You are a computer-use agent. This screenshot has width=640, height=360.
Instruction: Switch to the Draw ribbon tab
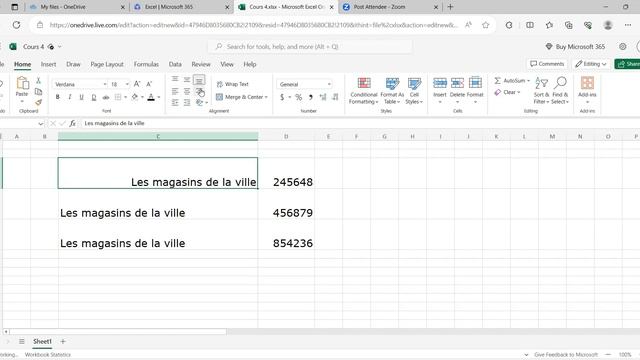coord(73,64)
